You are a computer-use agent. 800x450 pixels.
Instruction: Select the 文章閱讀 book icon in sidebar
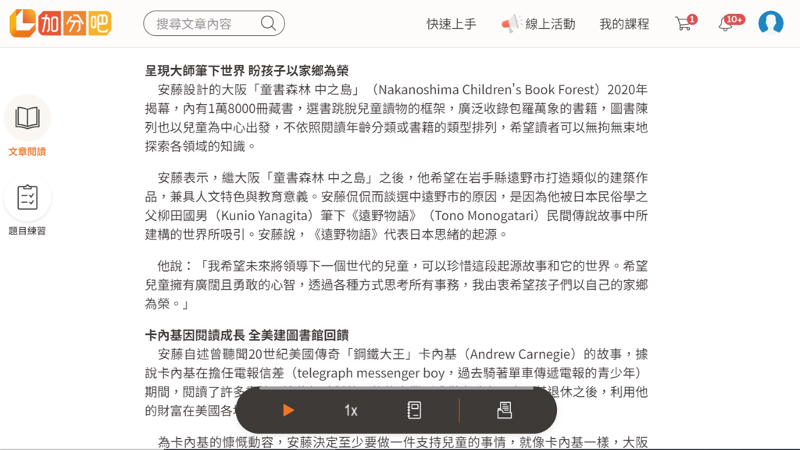coord(27,117)
